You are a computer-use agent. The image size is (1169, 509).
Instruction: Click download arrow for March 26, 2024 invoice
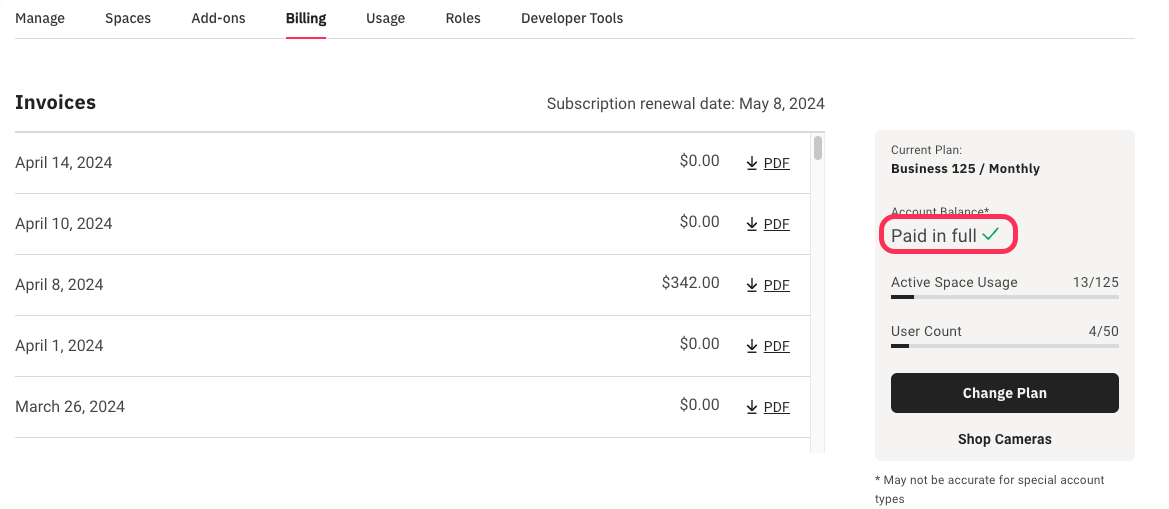pos(752,407)
